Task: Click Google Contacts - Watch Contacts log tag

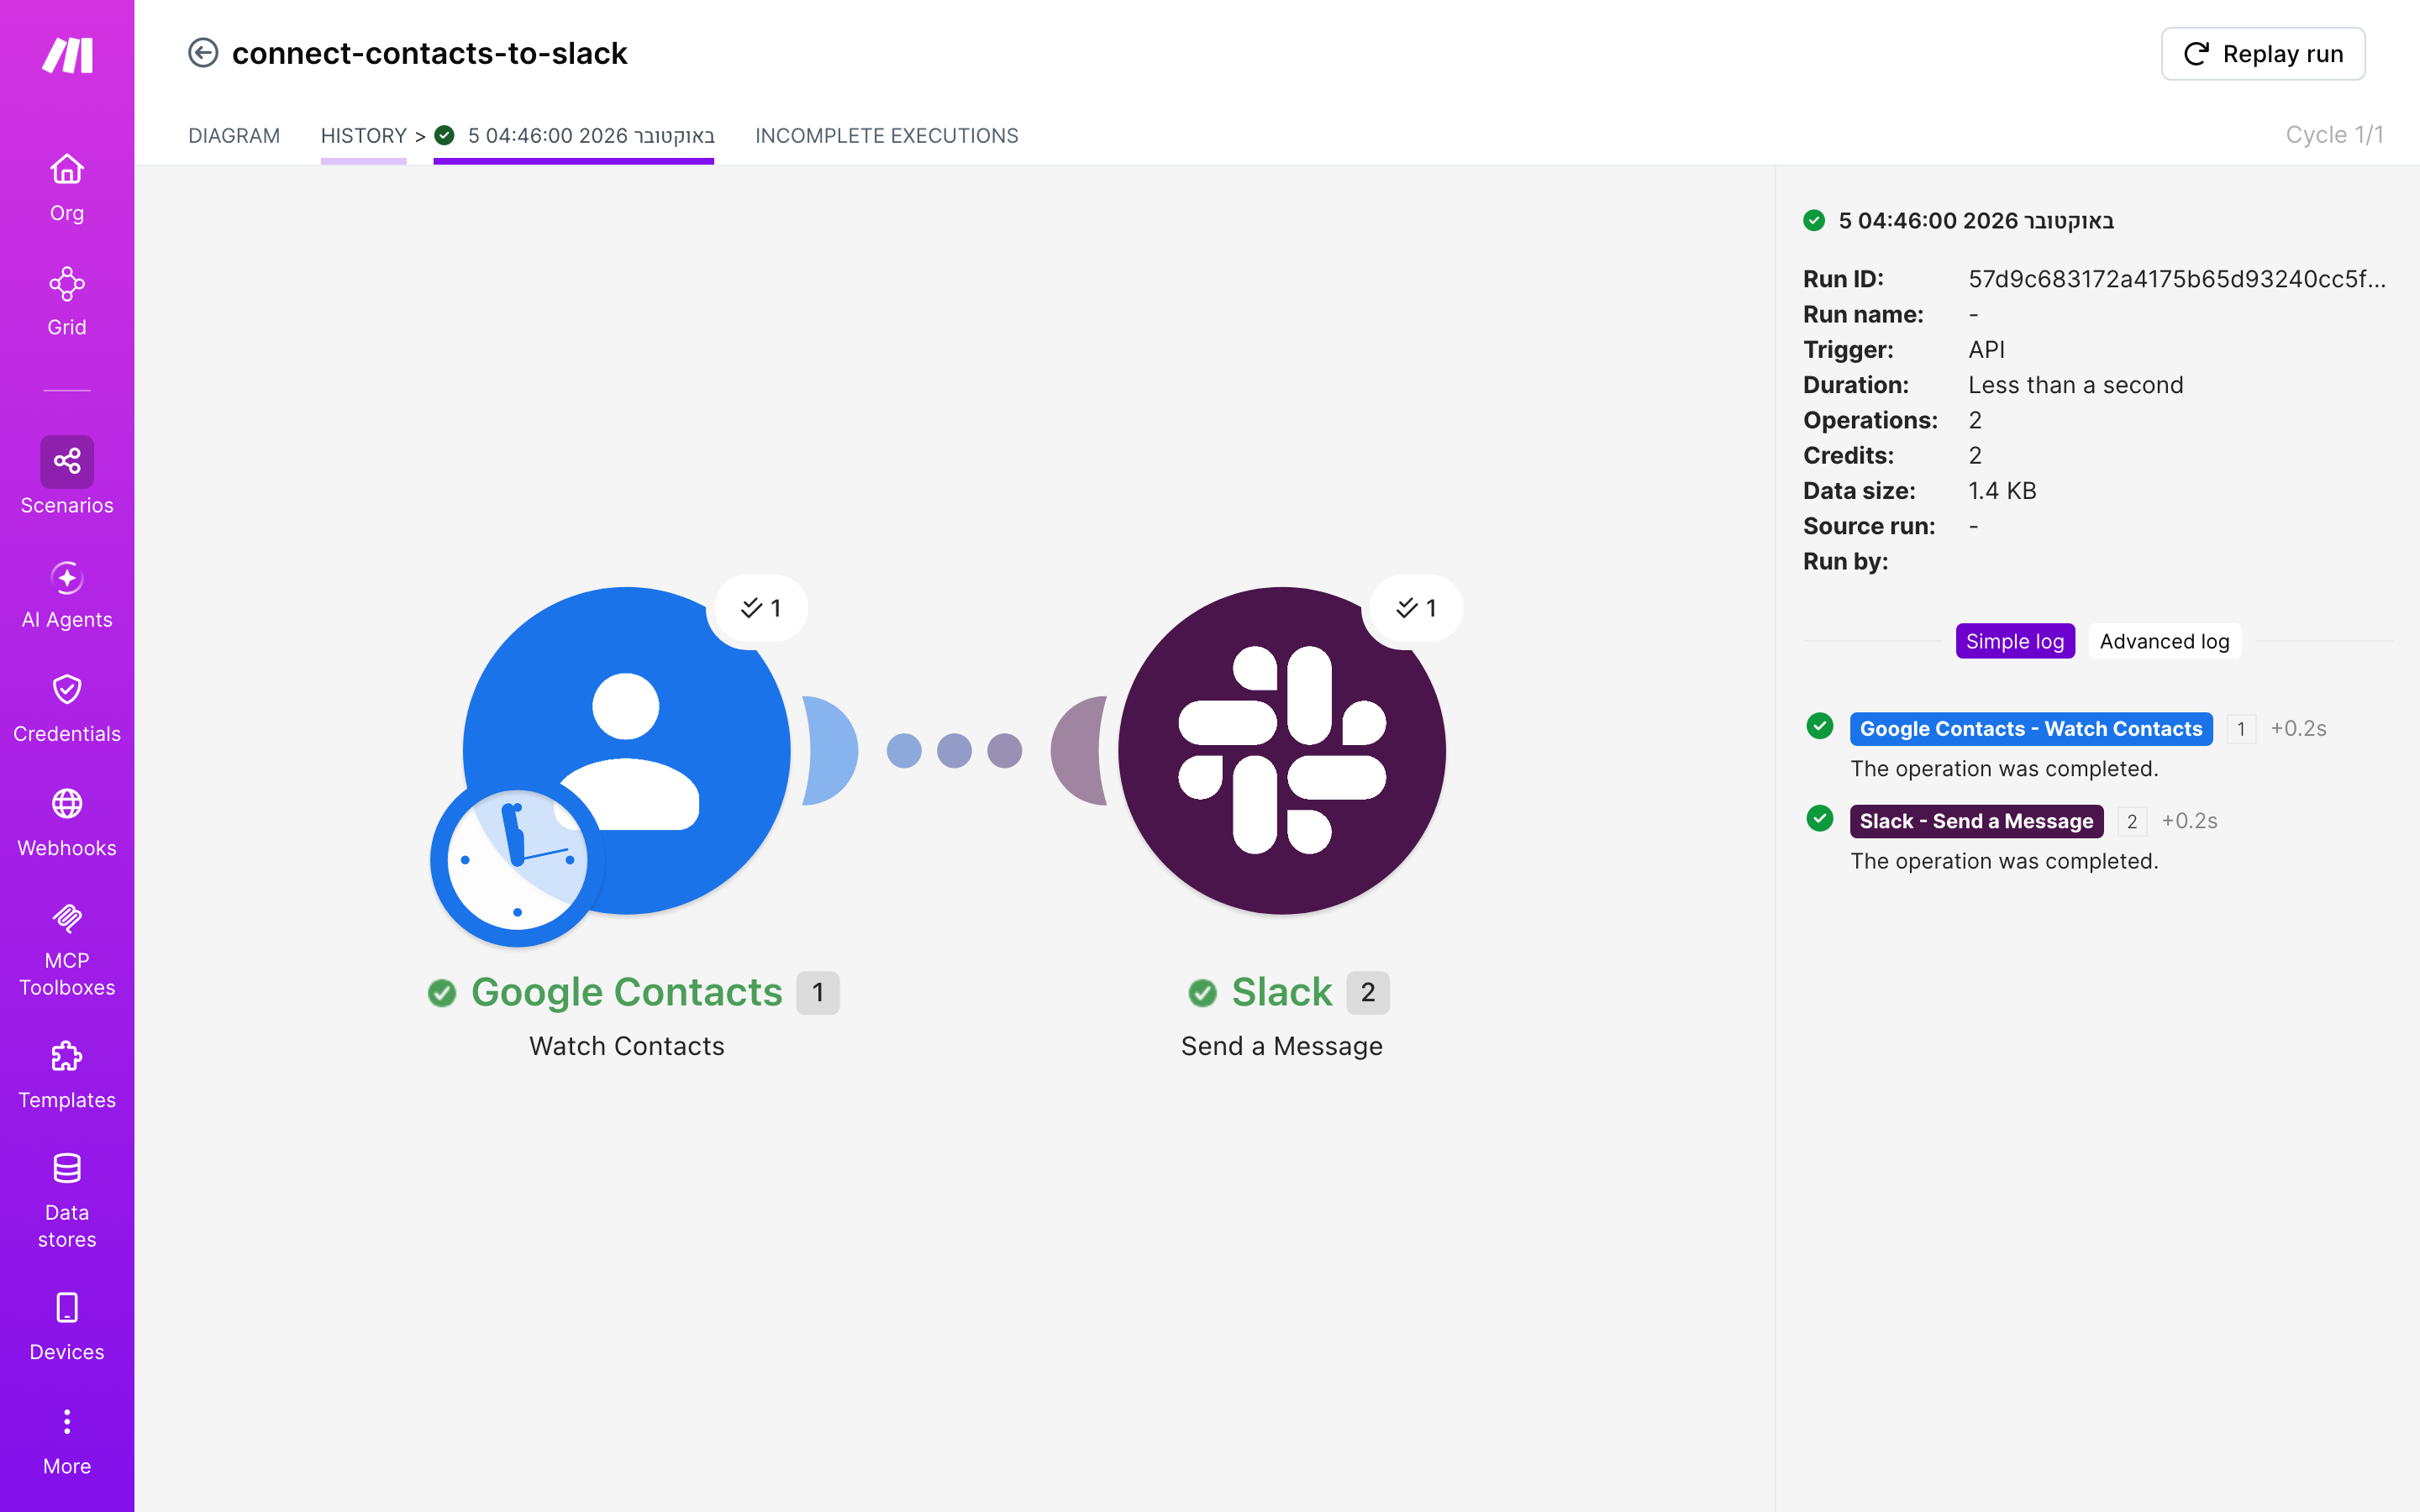Action: (2031, 729)
